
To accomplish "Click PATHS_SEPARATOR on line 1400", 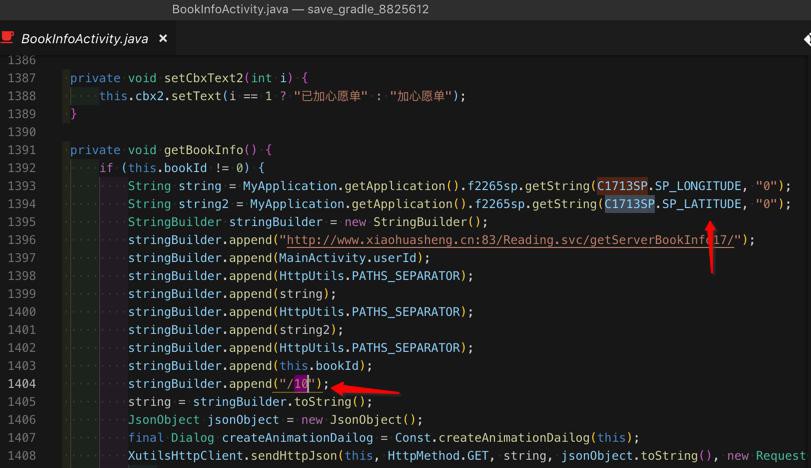I will pos(406,312).
